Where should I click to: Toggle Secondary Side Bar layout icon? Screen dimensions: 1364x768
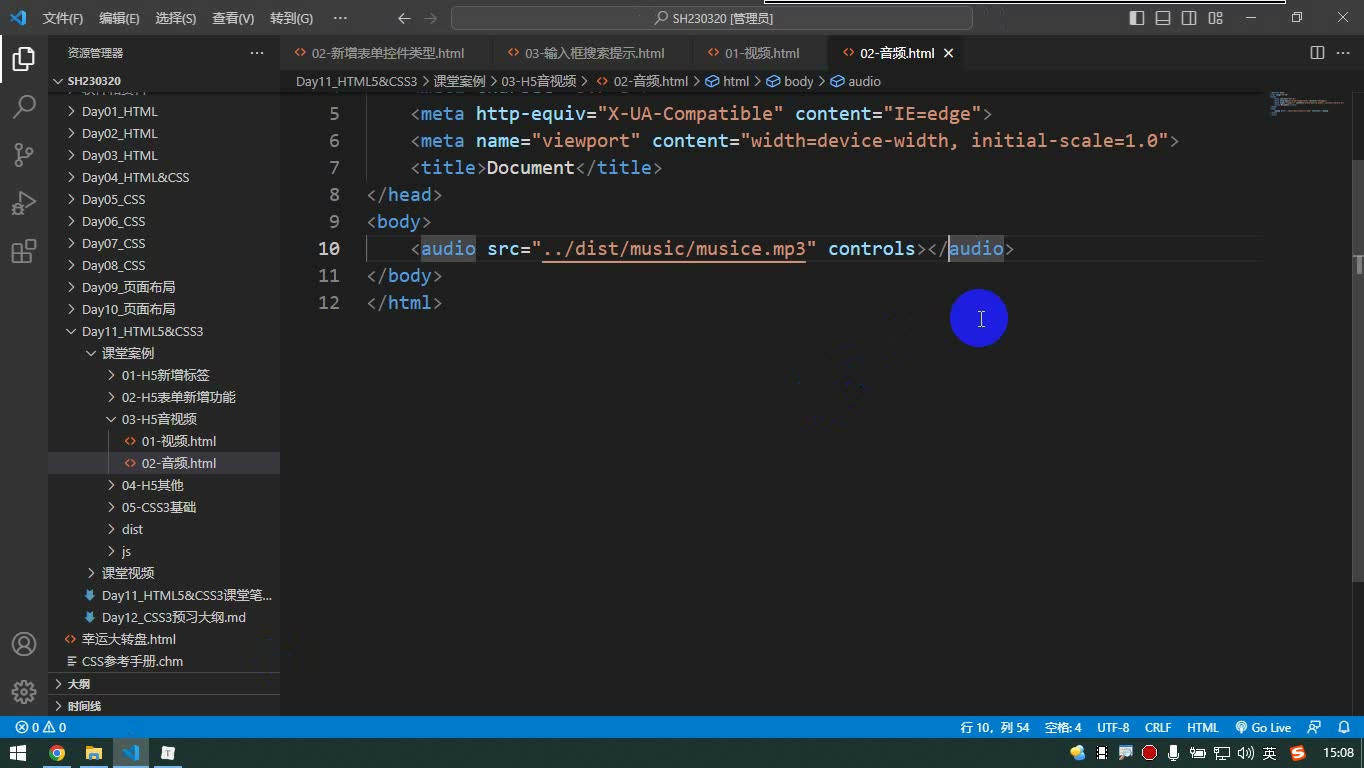pos(1189,18)
